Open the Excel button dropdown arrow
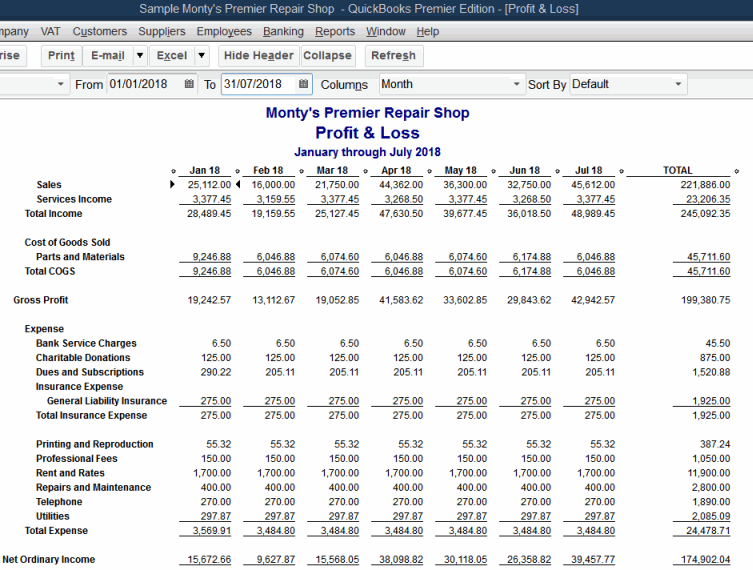Viewport: 753px width, 570px height. (x=202, y=56)
